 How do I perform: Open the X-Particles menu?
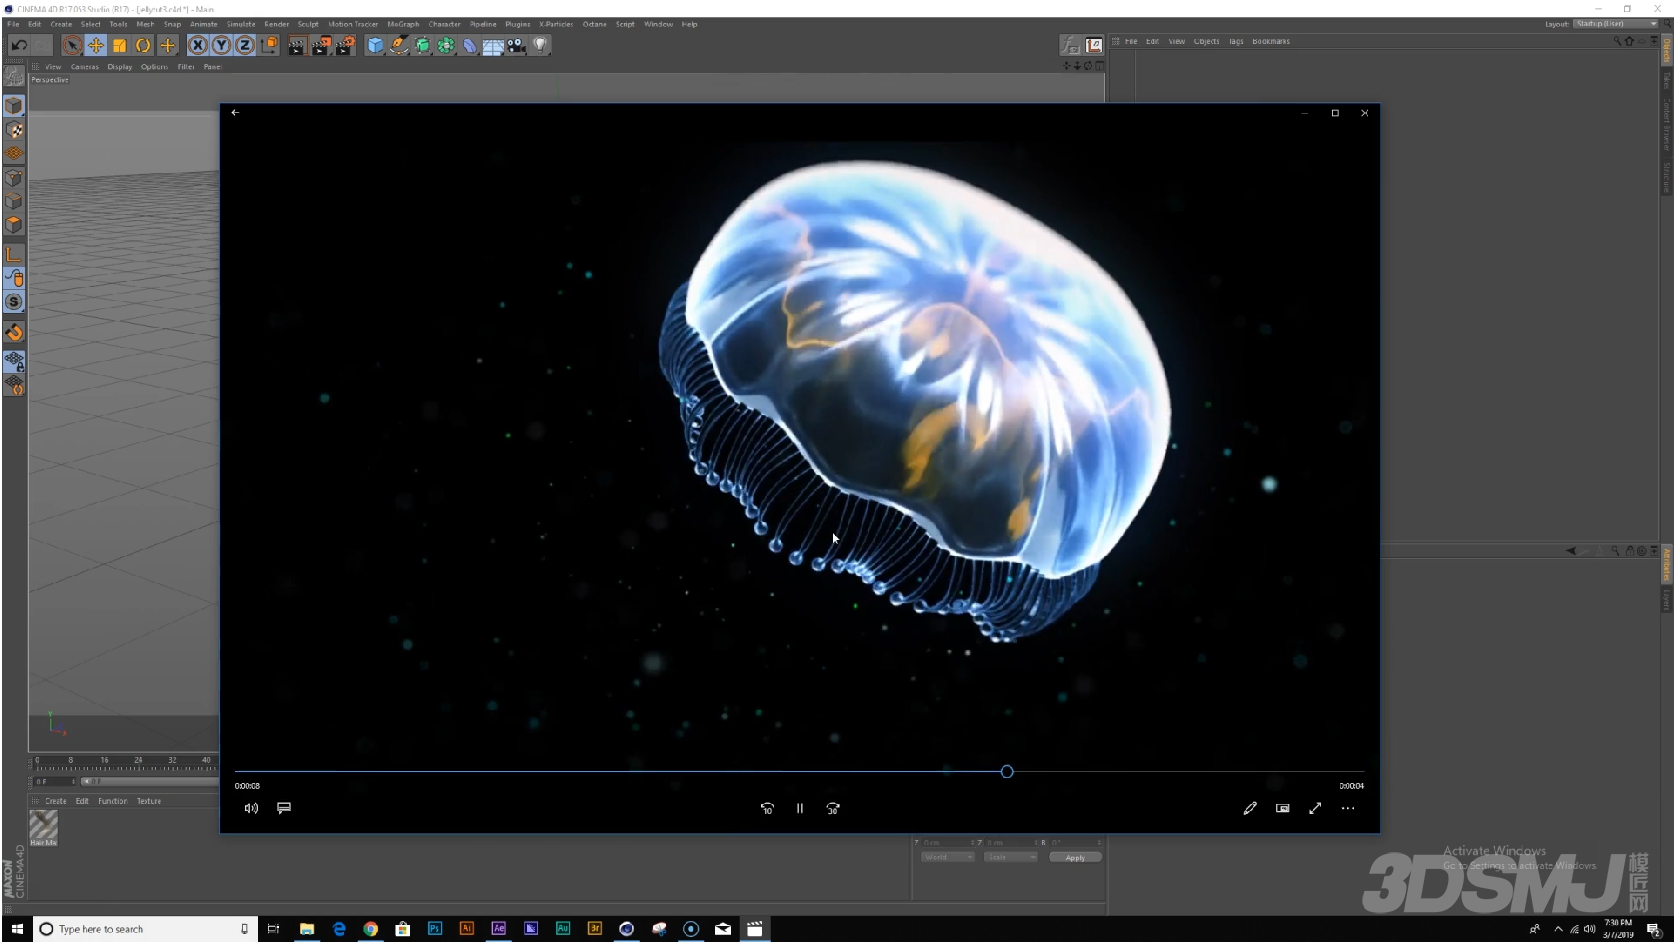pos(556,24)
